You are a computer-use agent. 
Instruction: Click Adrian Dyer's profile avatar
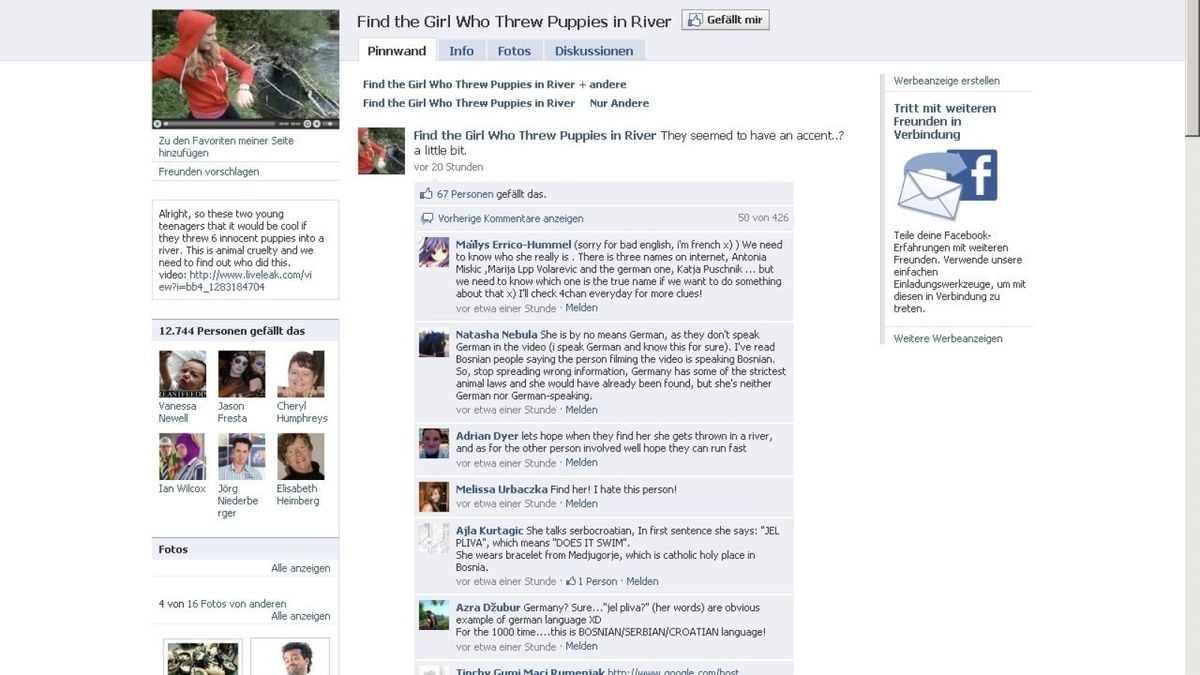point(434,443)
